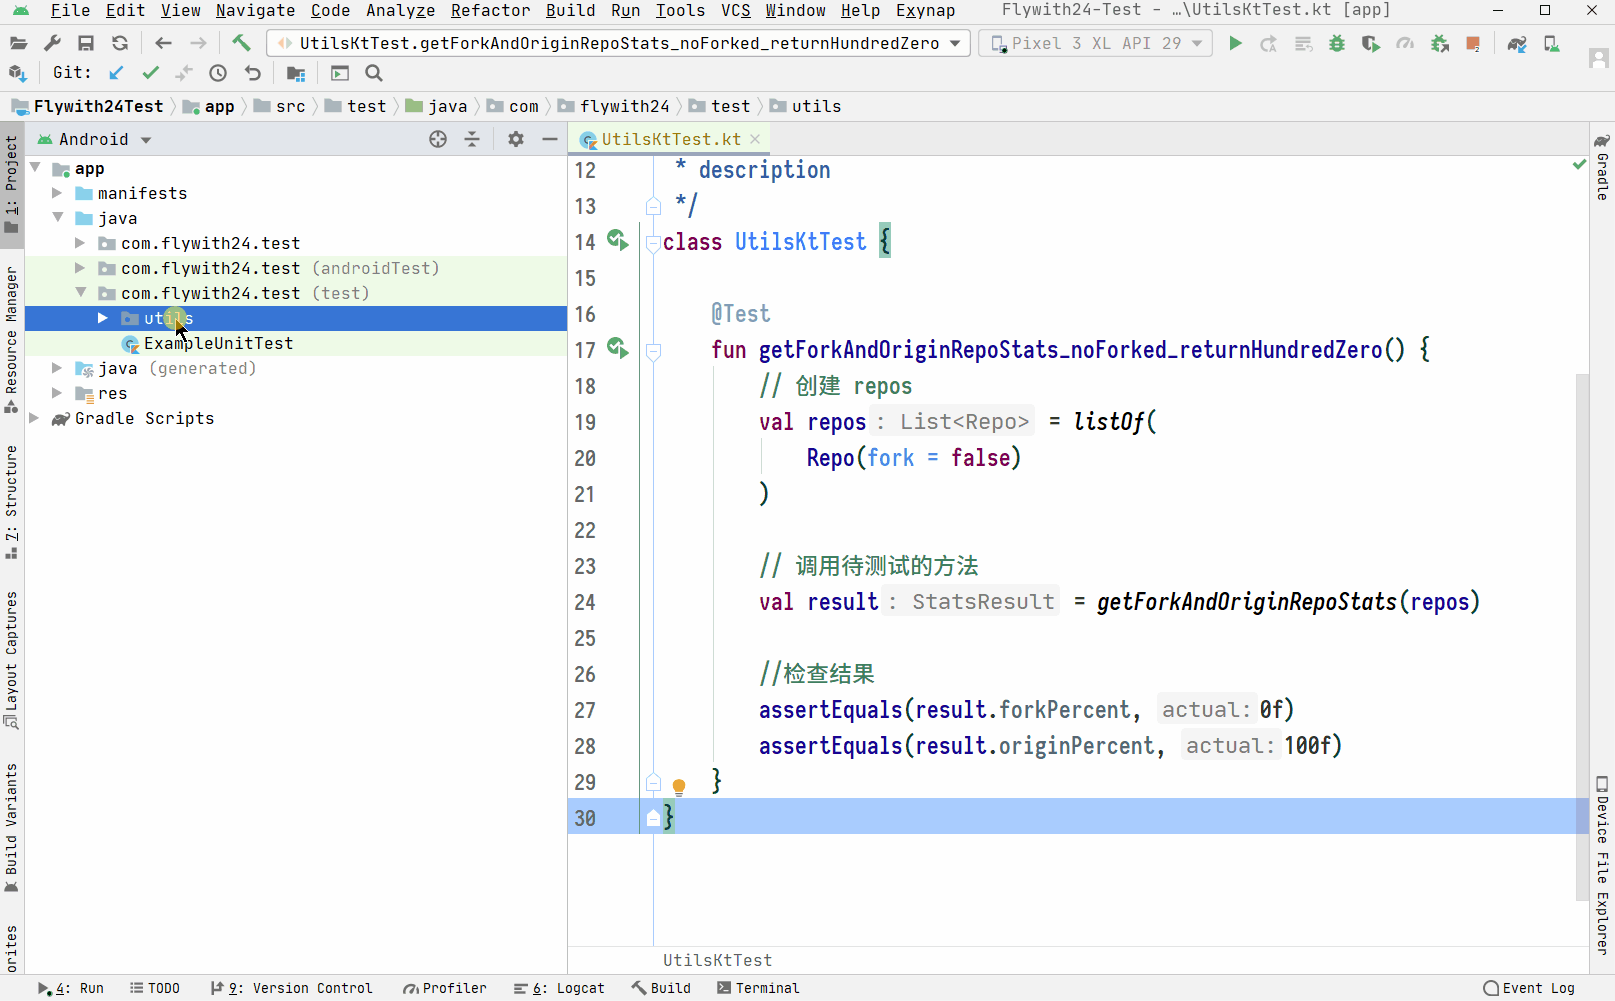Commit changes with the green Git checkmark
The width and height of the screenshot is (1615, 1001).
pos(150,73)
